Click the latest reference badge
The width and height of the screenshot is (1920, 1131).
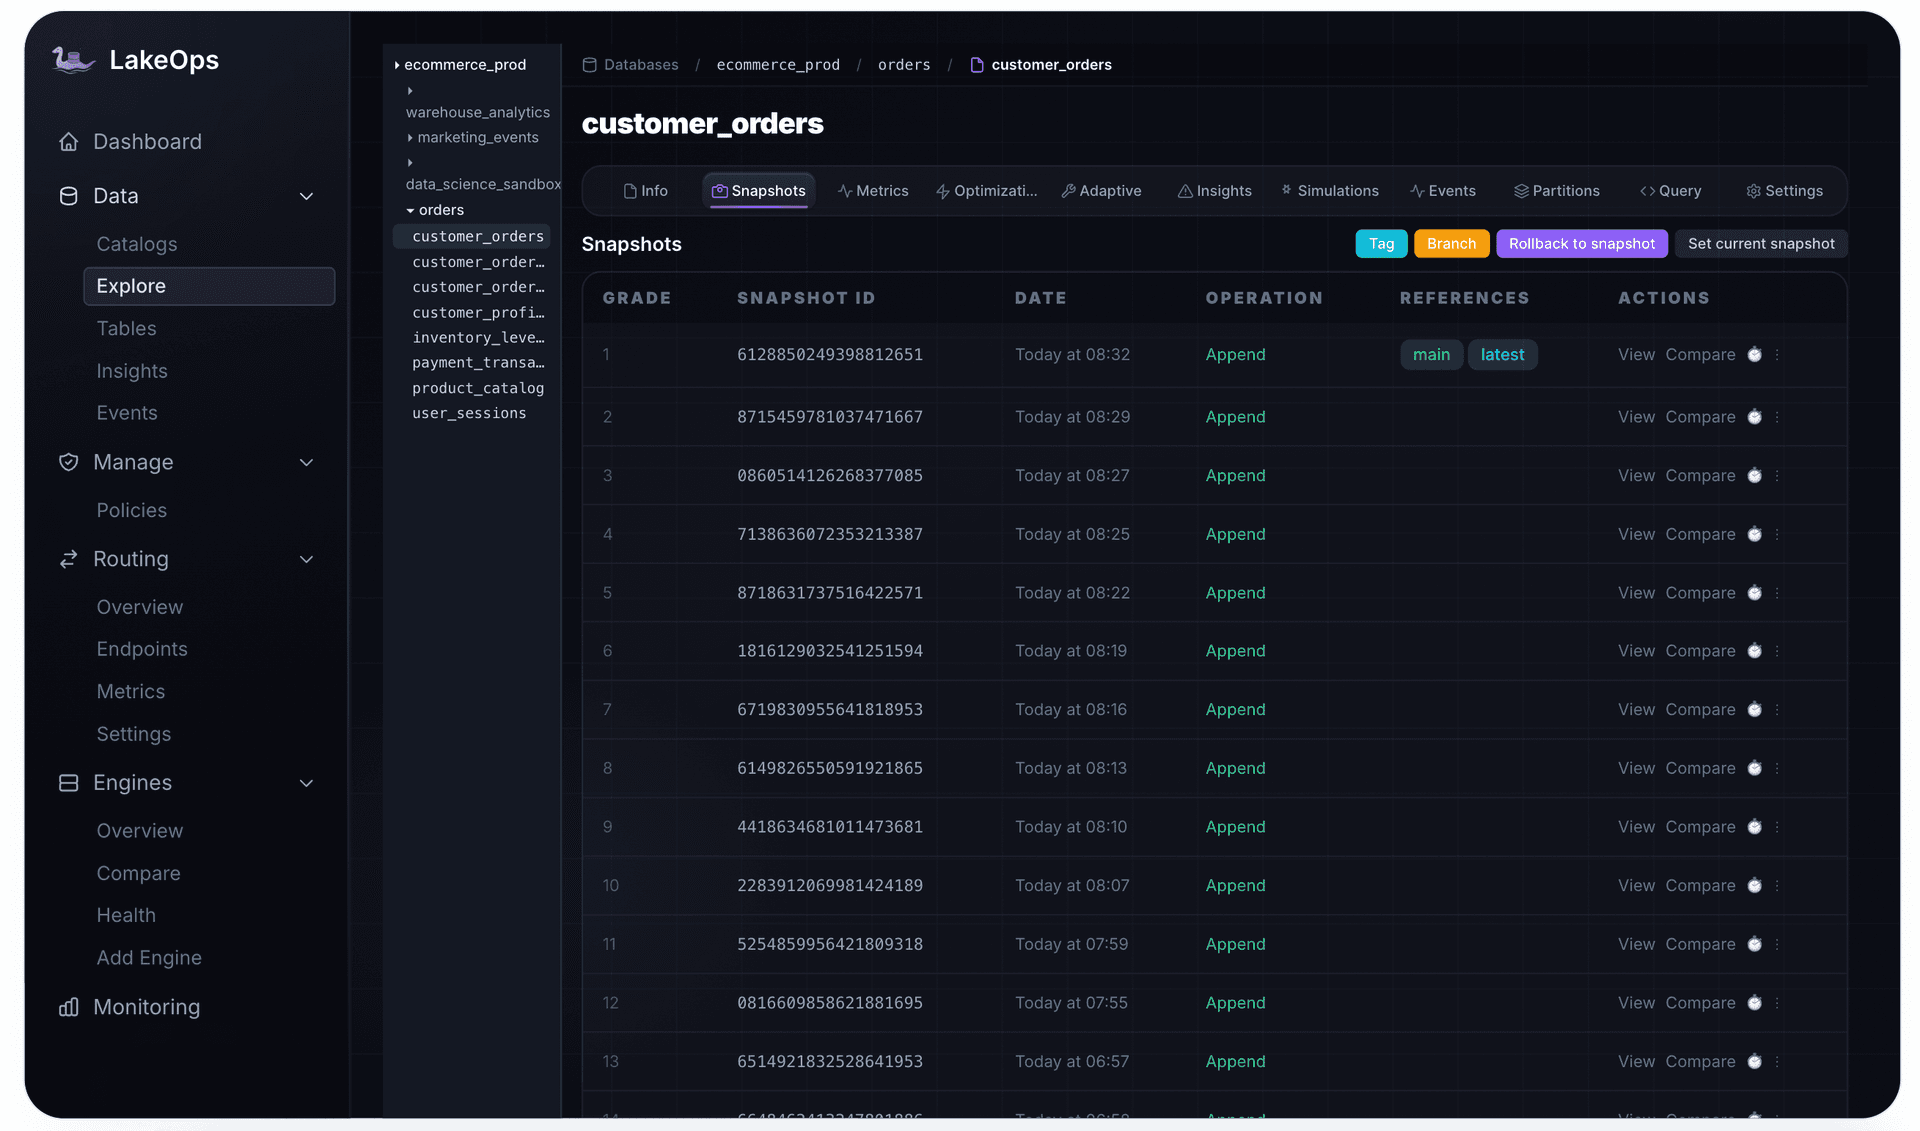1502,355
